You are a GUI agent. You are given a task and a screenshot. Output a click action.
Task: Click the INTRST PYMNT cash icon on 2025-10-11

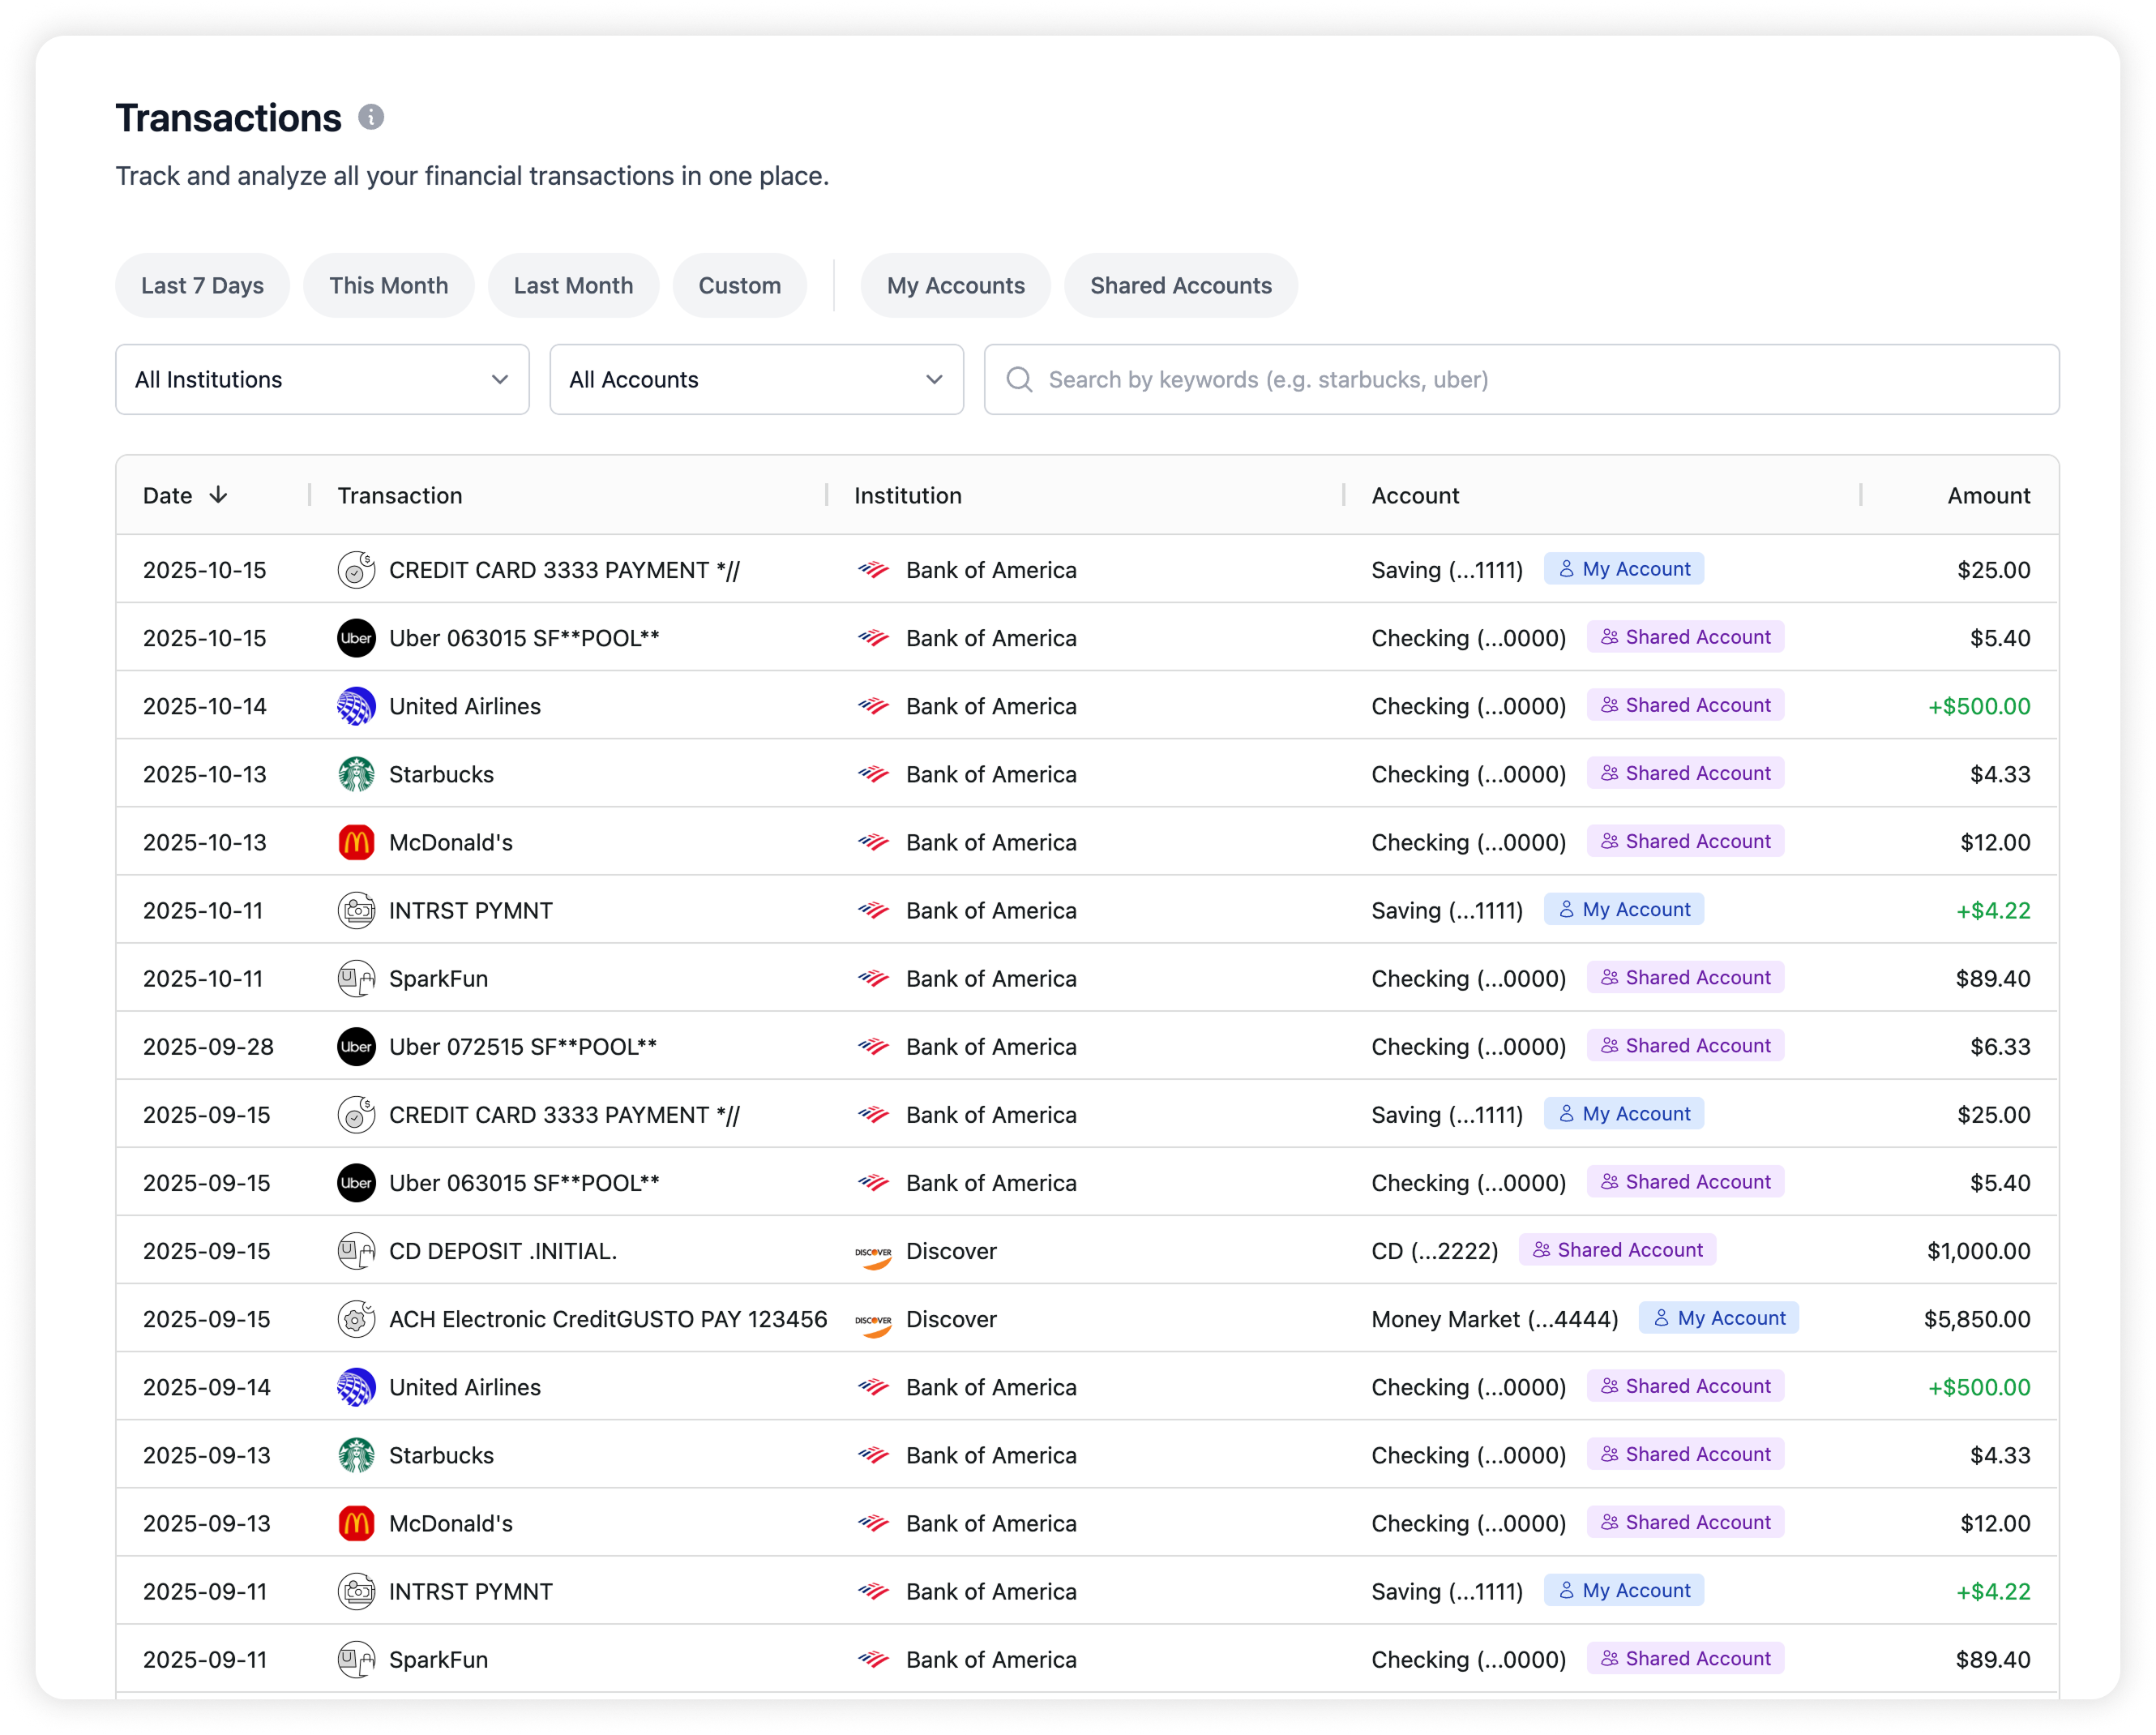(x=356, y=911)
